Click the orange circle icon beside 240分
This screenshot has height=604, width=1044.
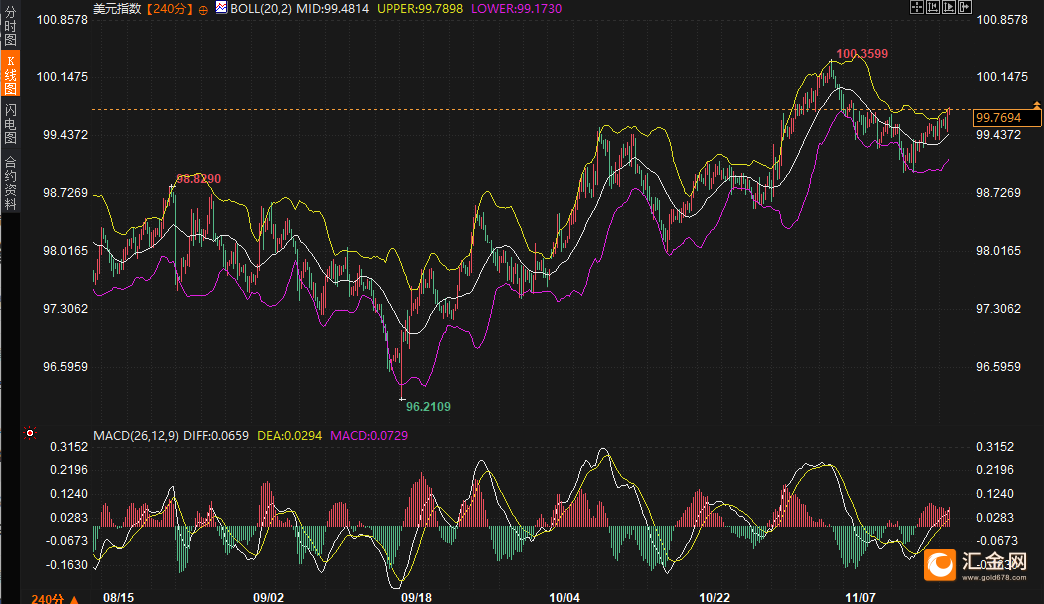click(x=204, y=9)
